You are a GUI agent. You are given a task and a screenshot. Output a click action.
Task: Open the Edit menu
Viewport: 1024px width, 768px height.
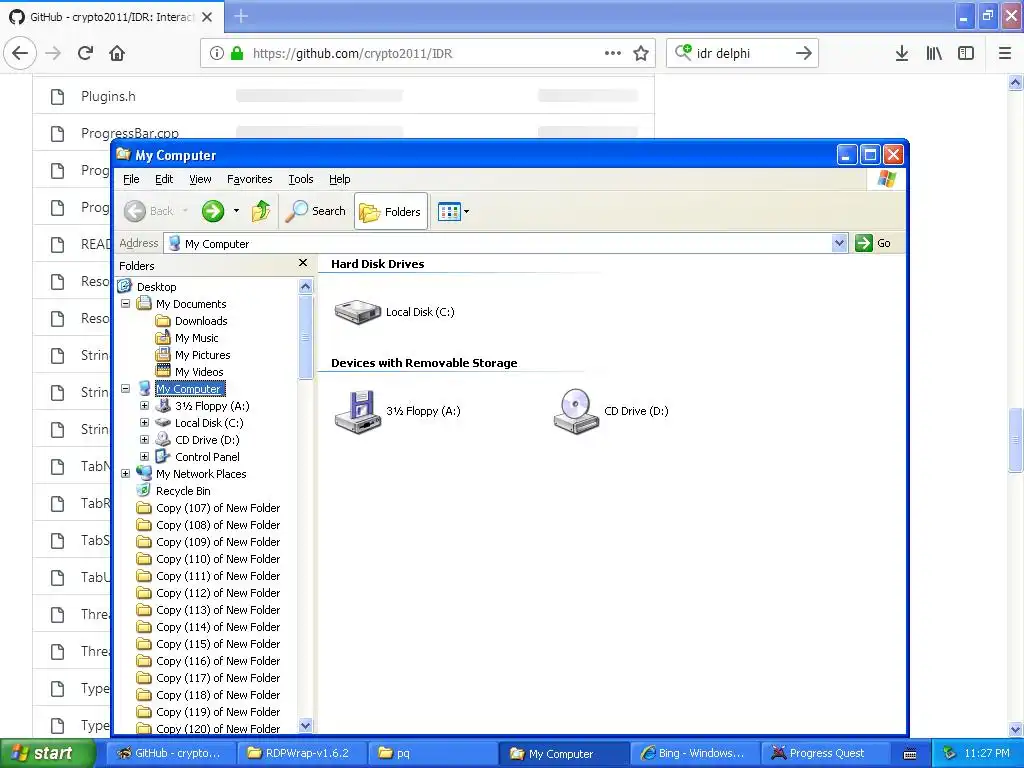164,179
